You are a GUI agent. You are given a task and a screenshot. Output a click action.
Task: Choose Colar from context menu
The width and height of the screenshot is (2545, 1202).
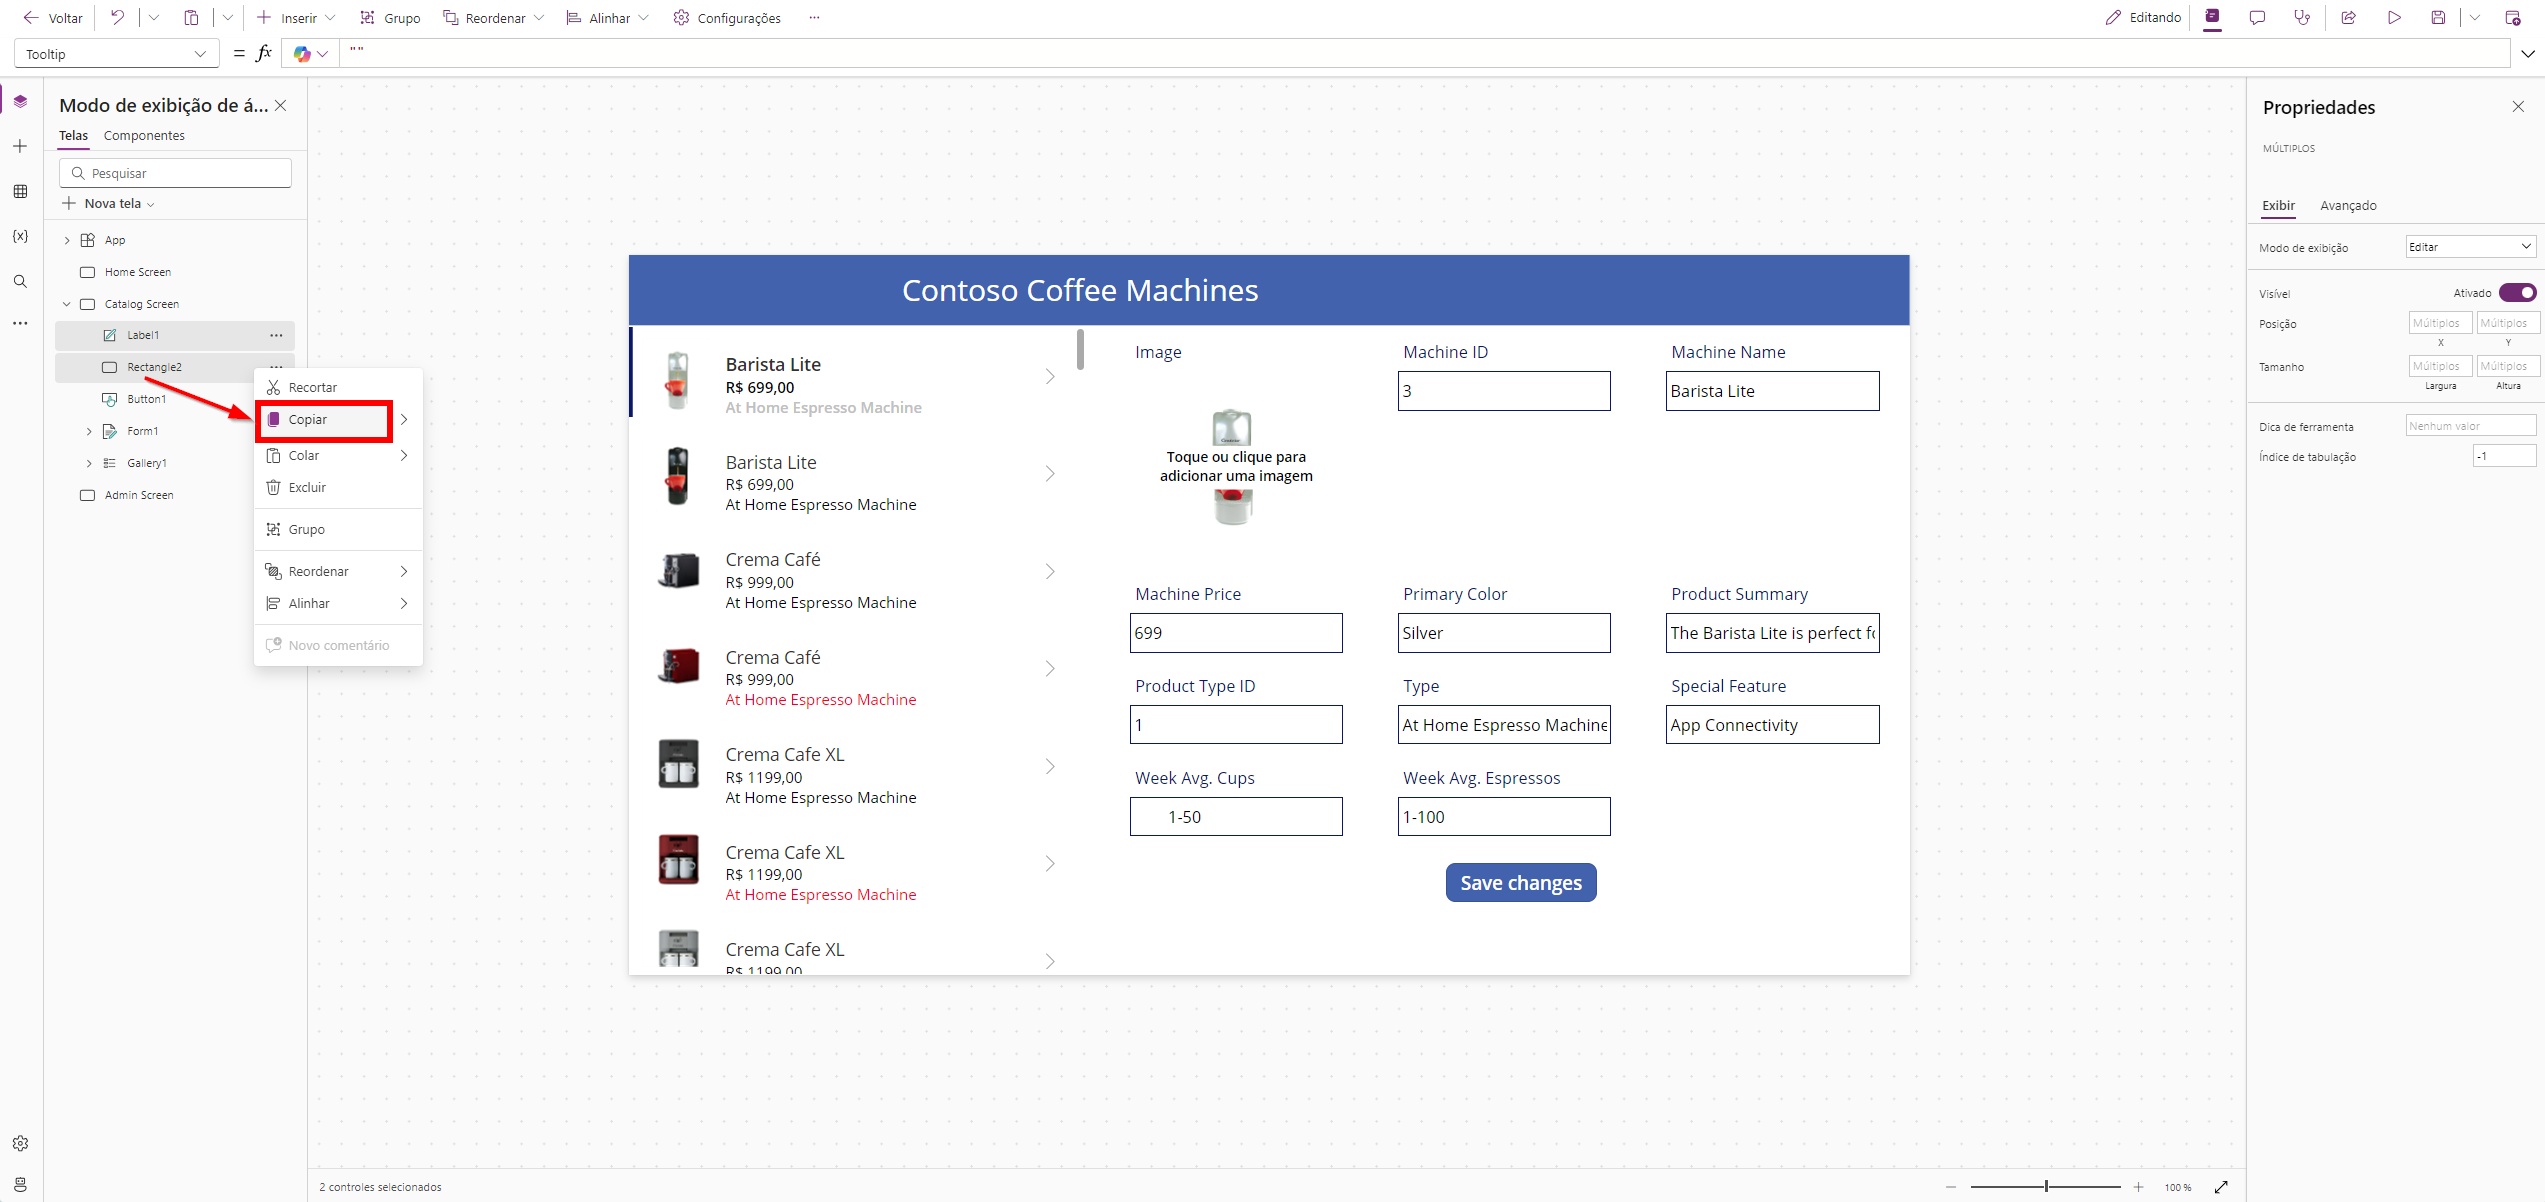(x=338, y=455)
